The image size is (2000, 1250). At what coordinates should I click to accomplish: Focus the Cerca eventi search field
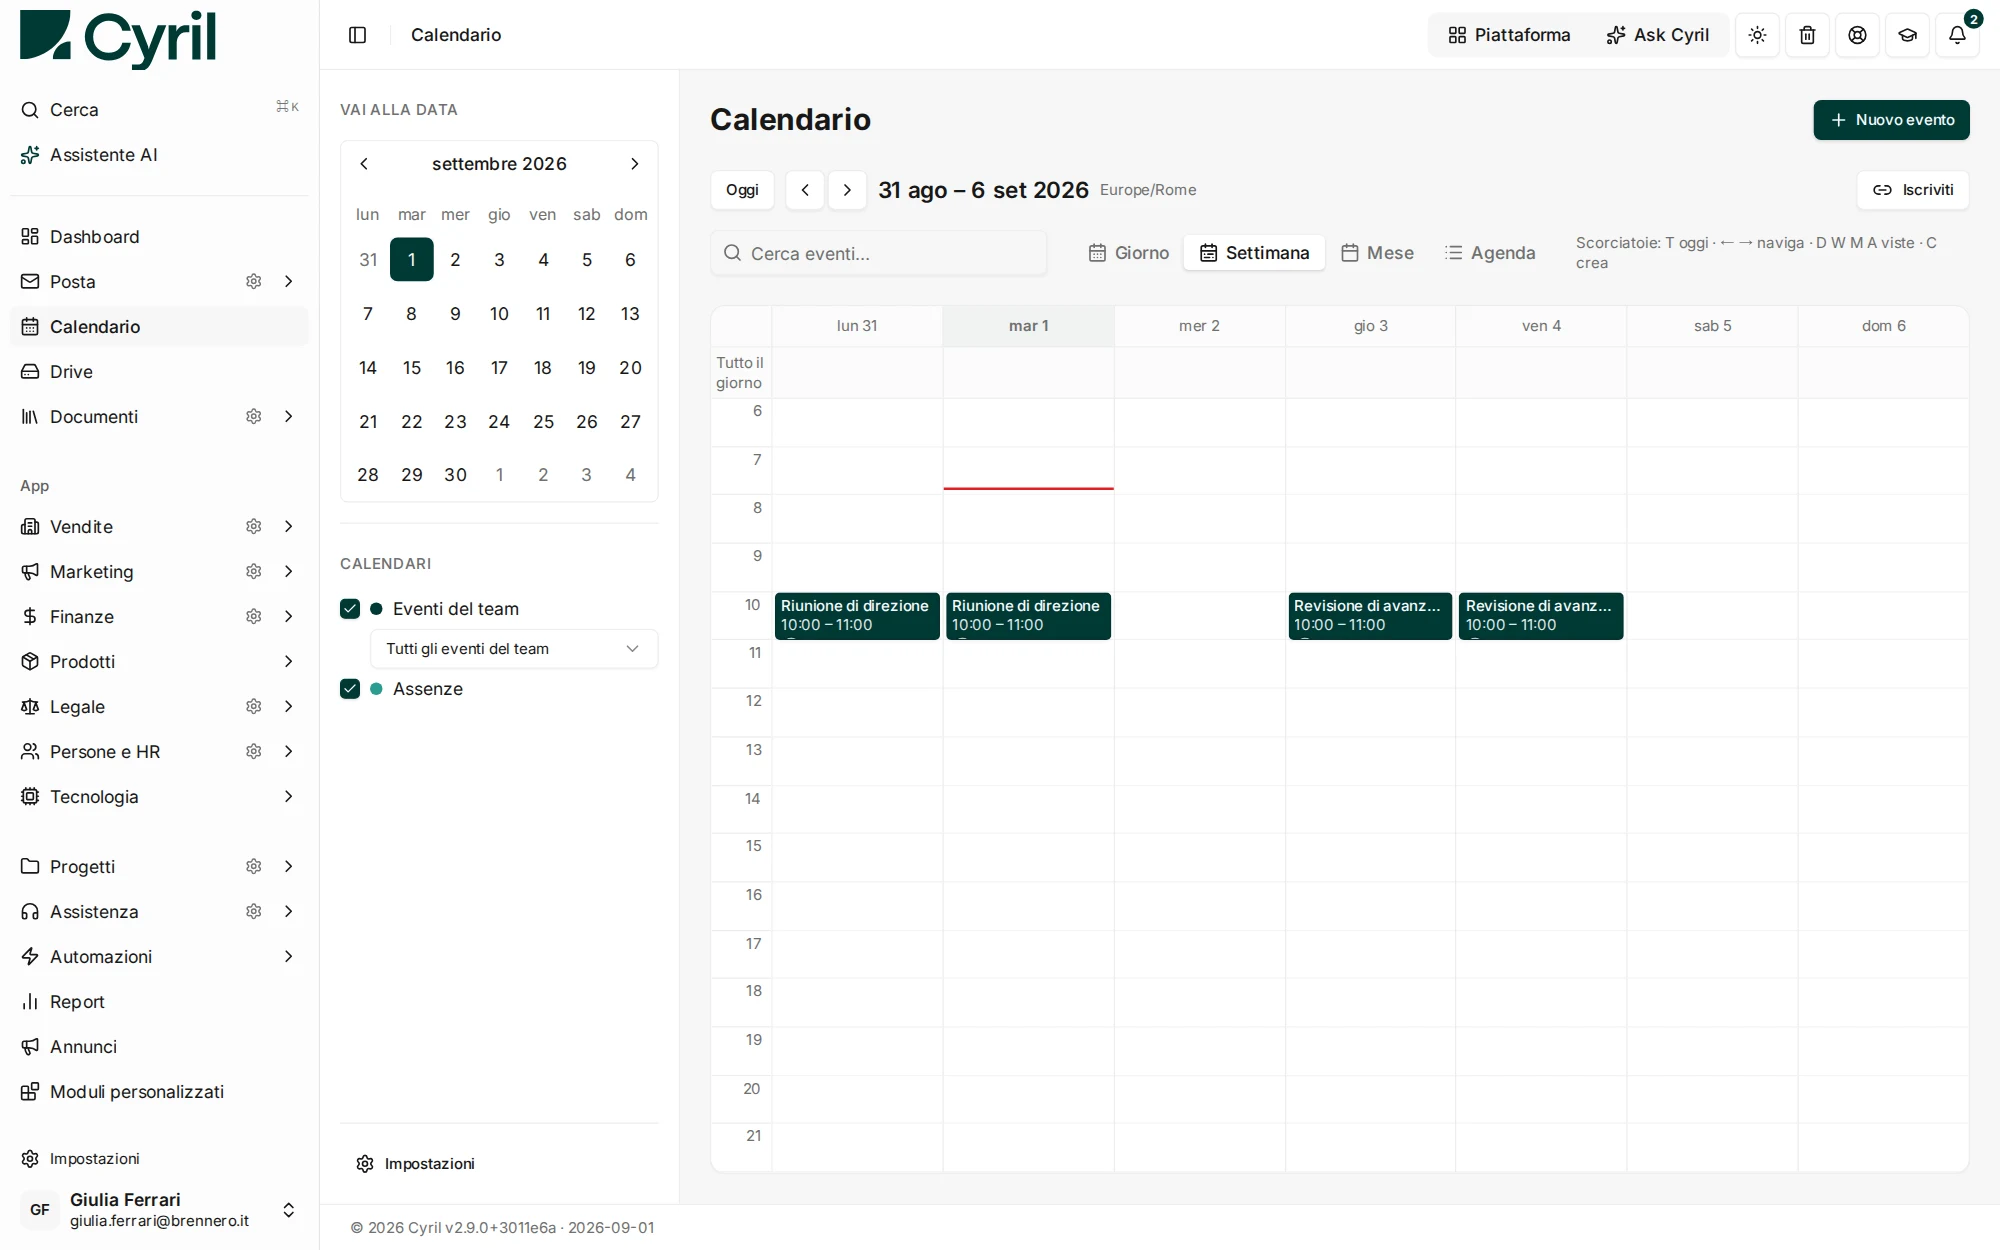(879, 253)
